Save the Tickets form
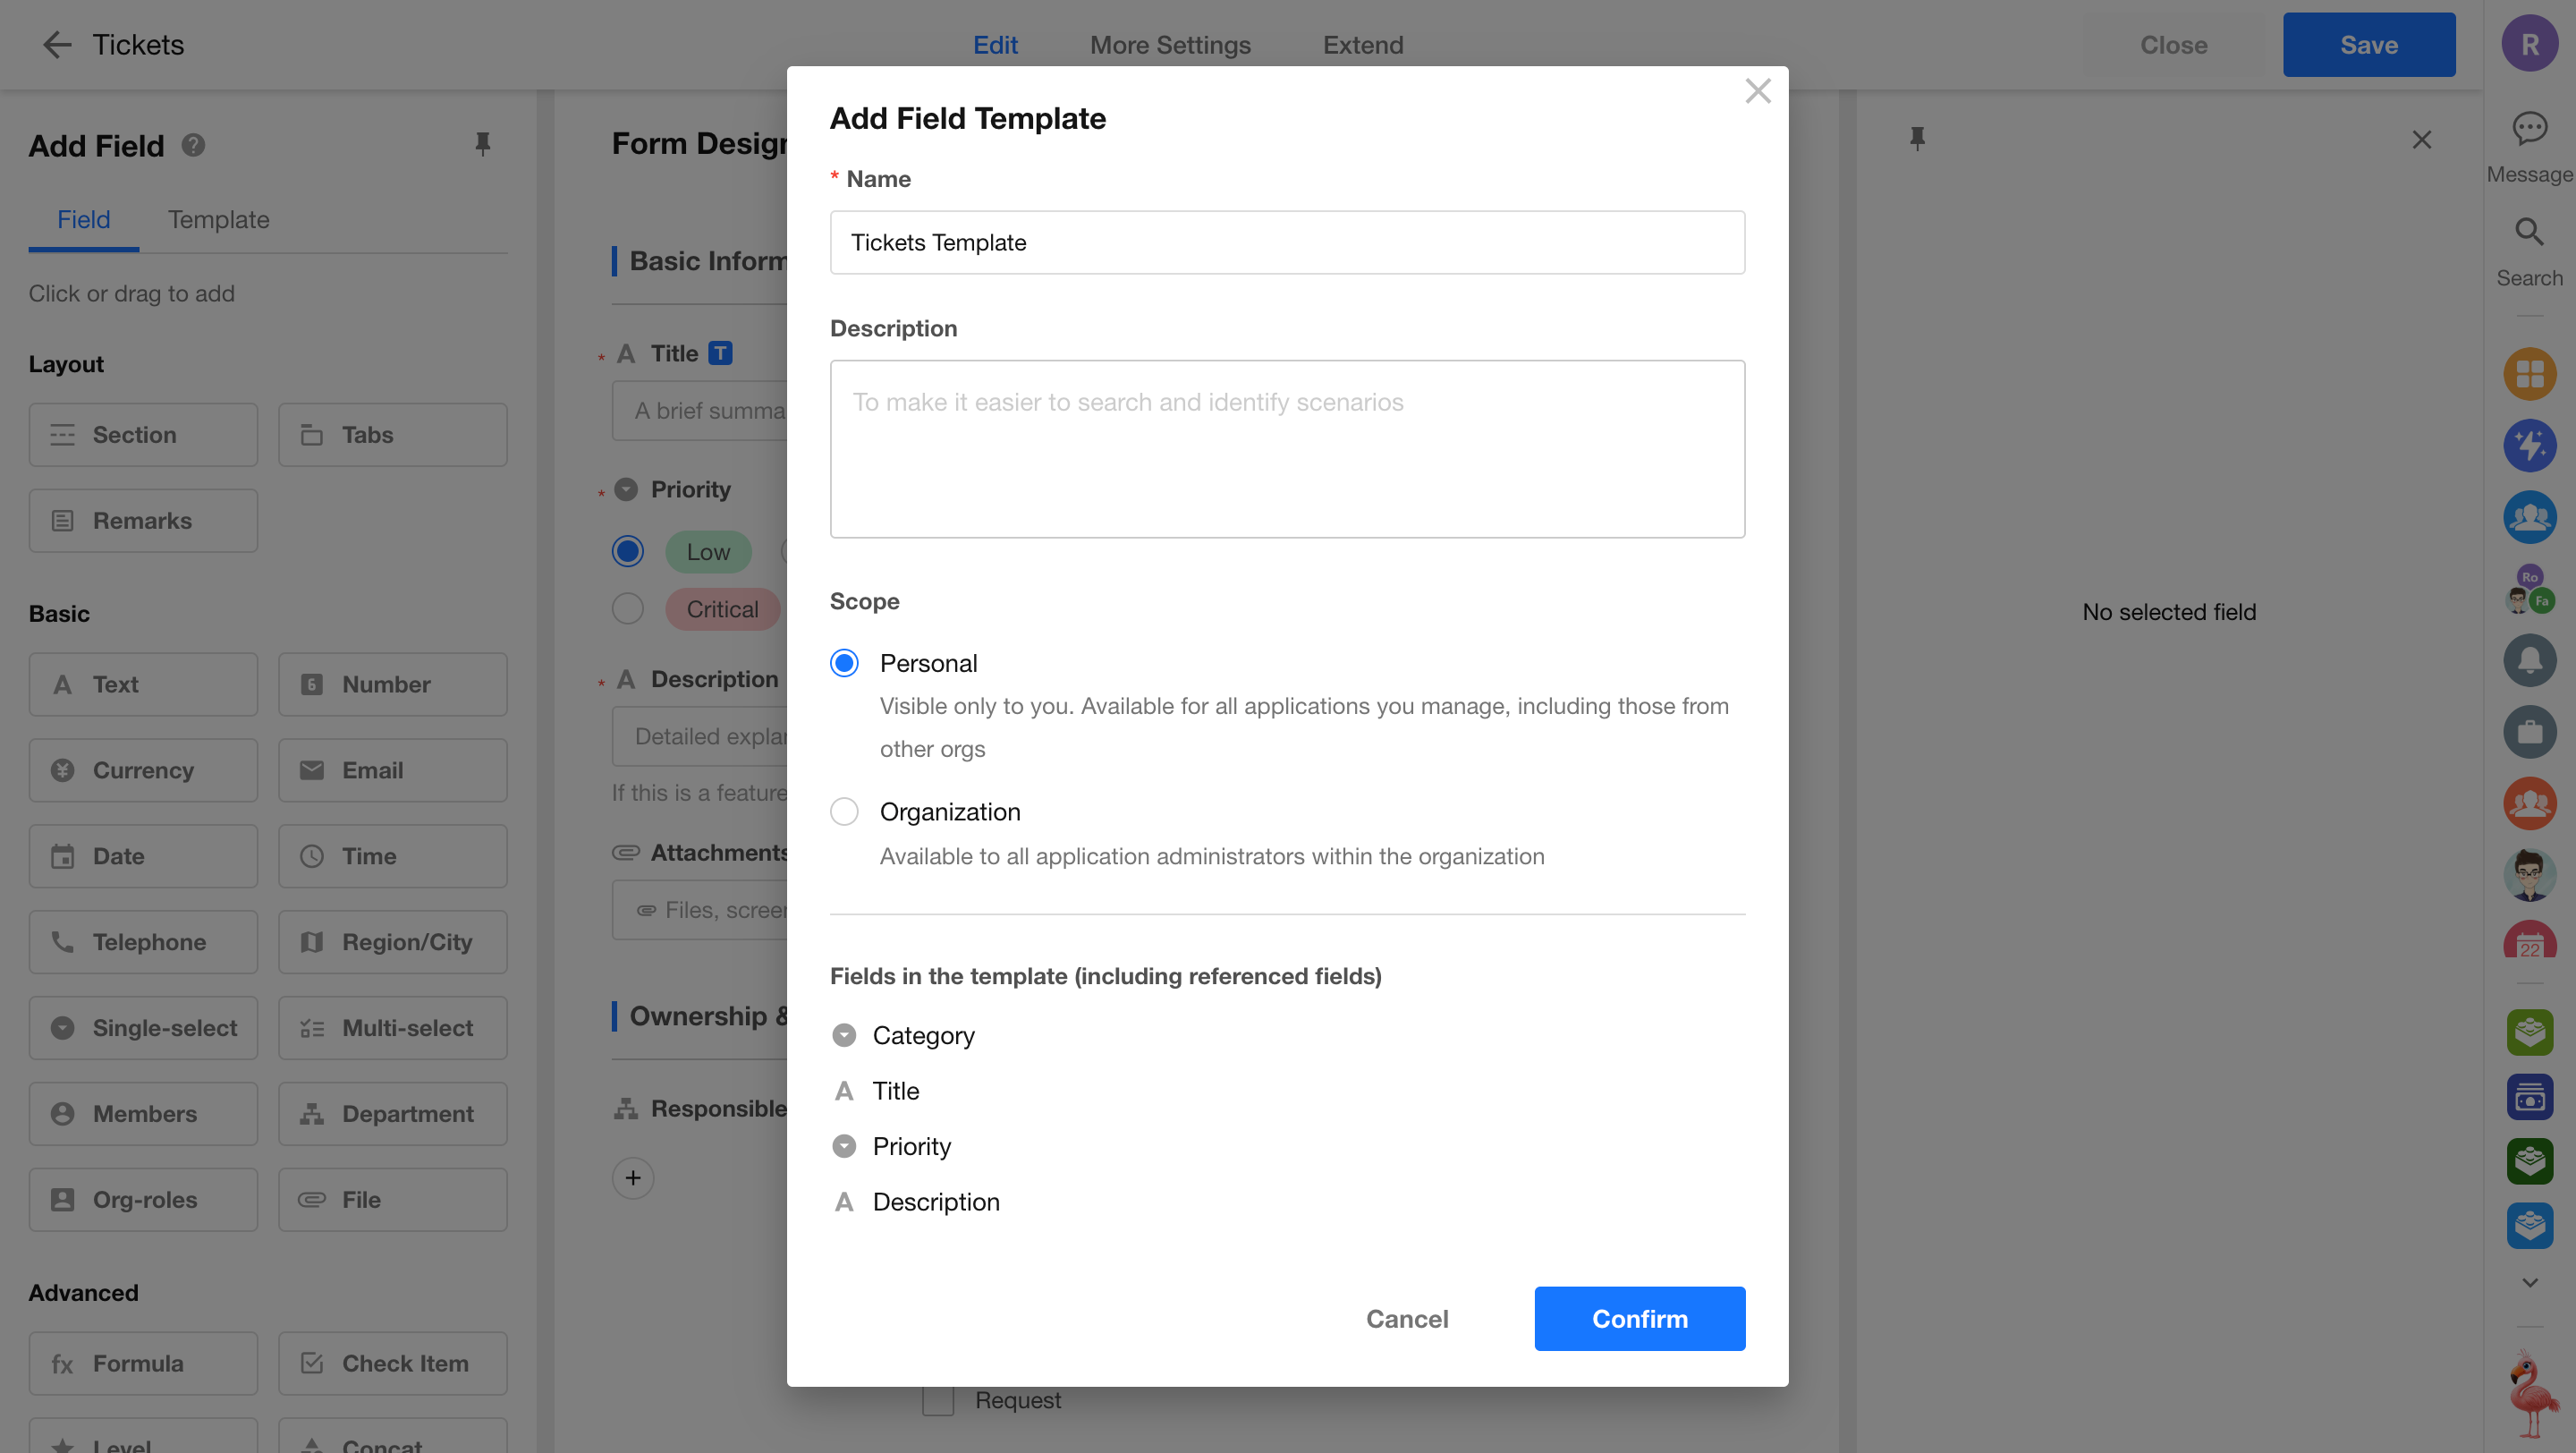2576x1453 pixels. point(2369,45)
